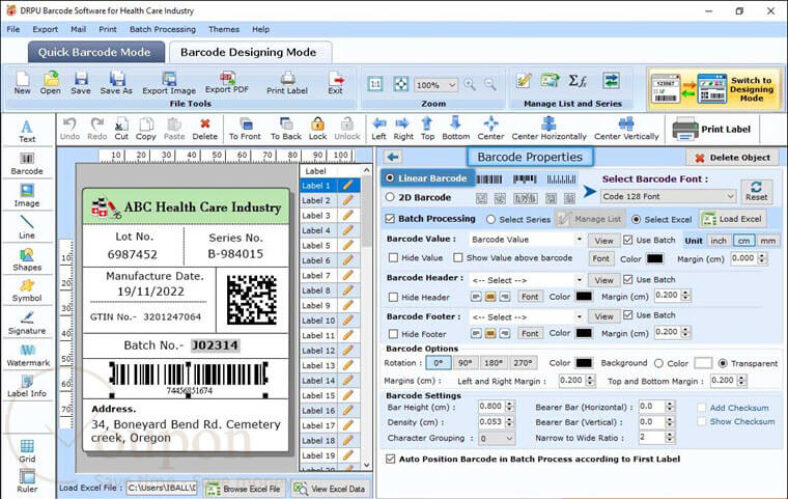Delete the selected object via toolbar

[x=205, y=129]
